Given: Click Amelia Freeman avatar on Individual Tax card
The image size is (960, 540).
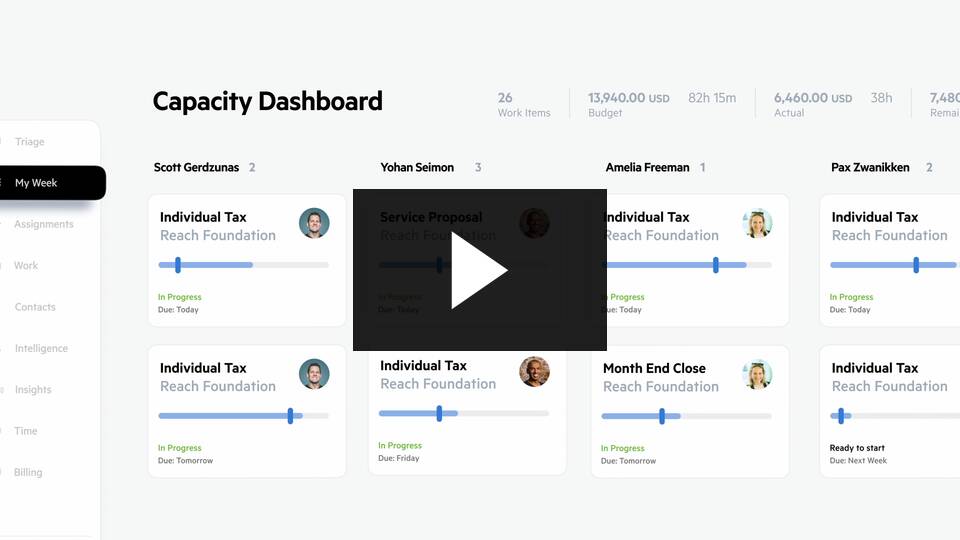Looking at the screenshot, I should tap(757, 223).
